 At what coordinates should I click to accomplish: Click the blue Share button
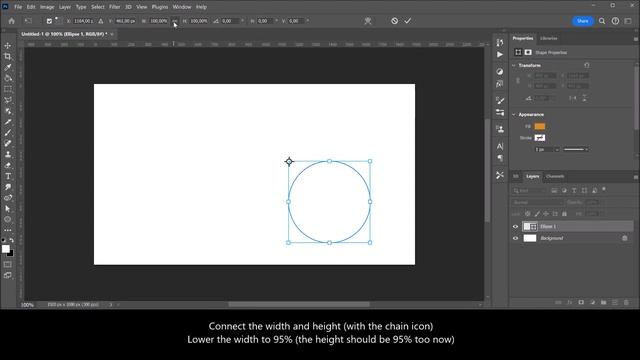pos(582,21)
